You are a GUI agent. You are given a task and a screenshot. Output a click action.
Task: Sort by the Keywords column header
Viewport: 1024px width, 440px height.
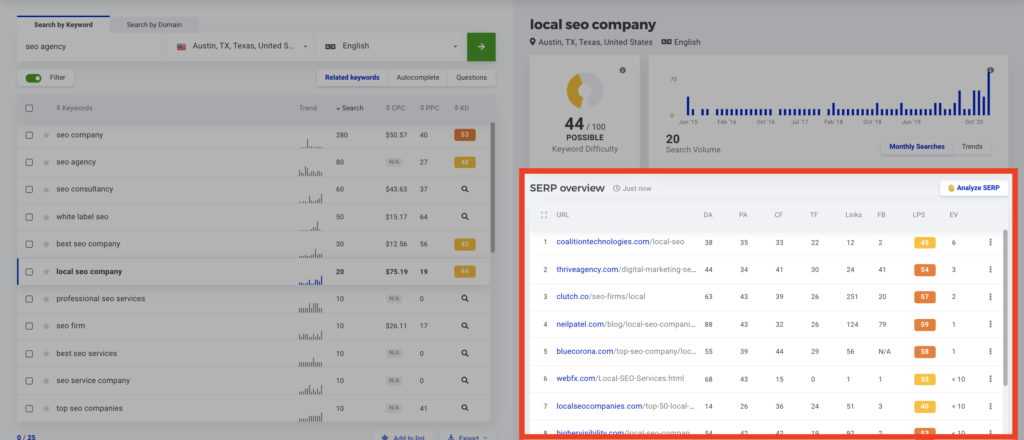74,108
